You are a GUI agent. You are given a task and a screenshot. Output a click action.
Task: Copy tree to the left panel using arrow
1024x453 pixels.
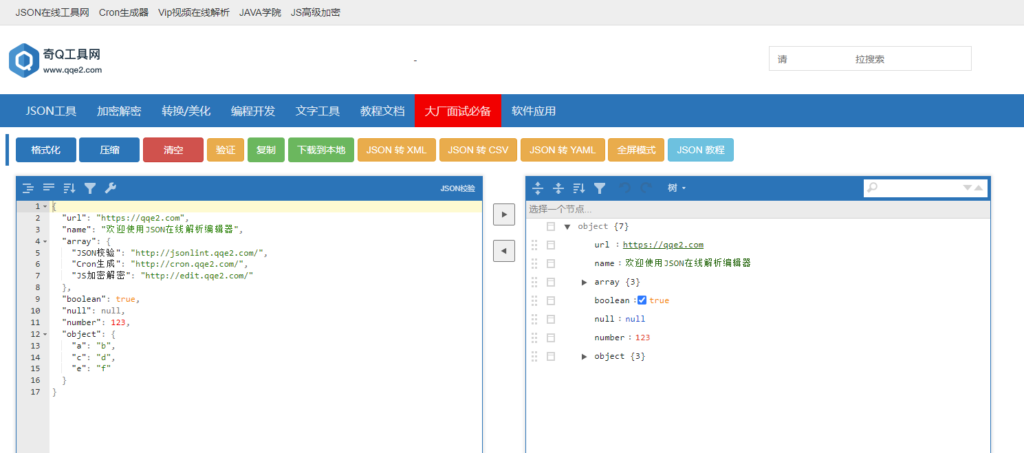pyautogui.click(x=505, y=252)
